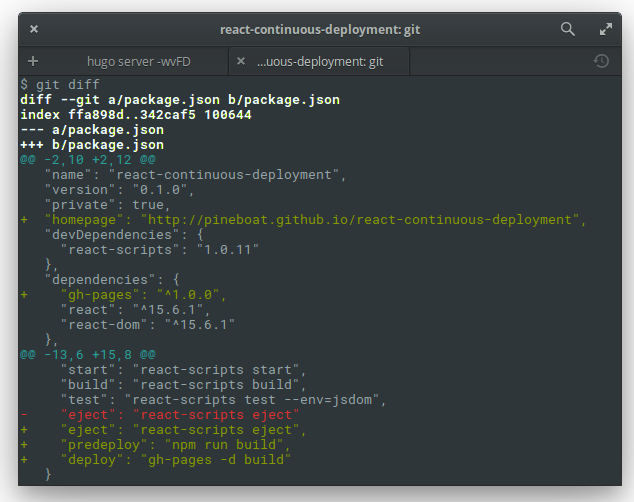This screenshot has width=634, height=502.
Task: Switch to the hugo server -wvFD tab
Action: point(139,61)
